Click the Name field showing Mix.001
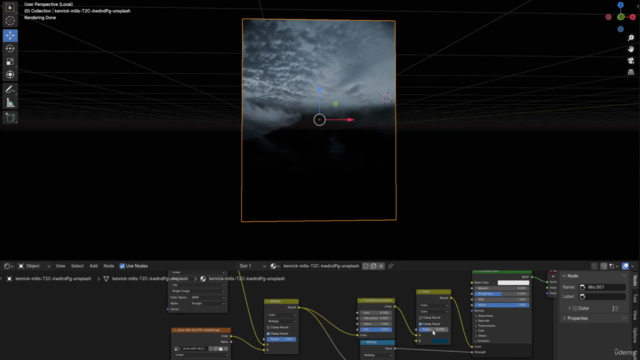The height and width of the screenshot is (360, 640). [602, 287]
